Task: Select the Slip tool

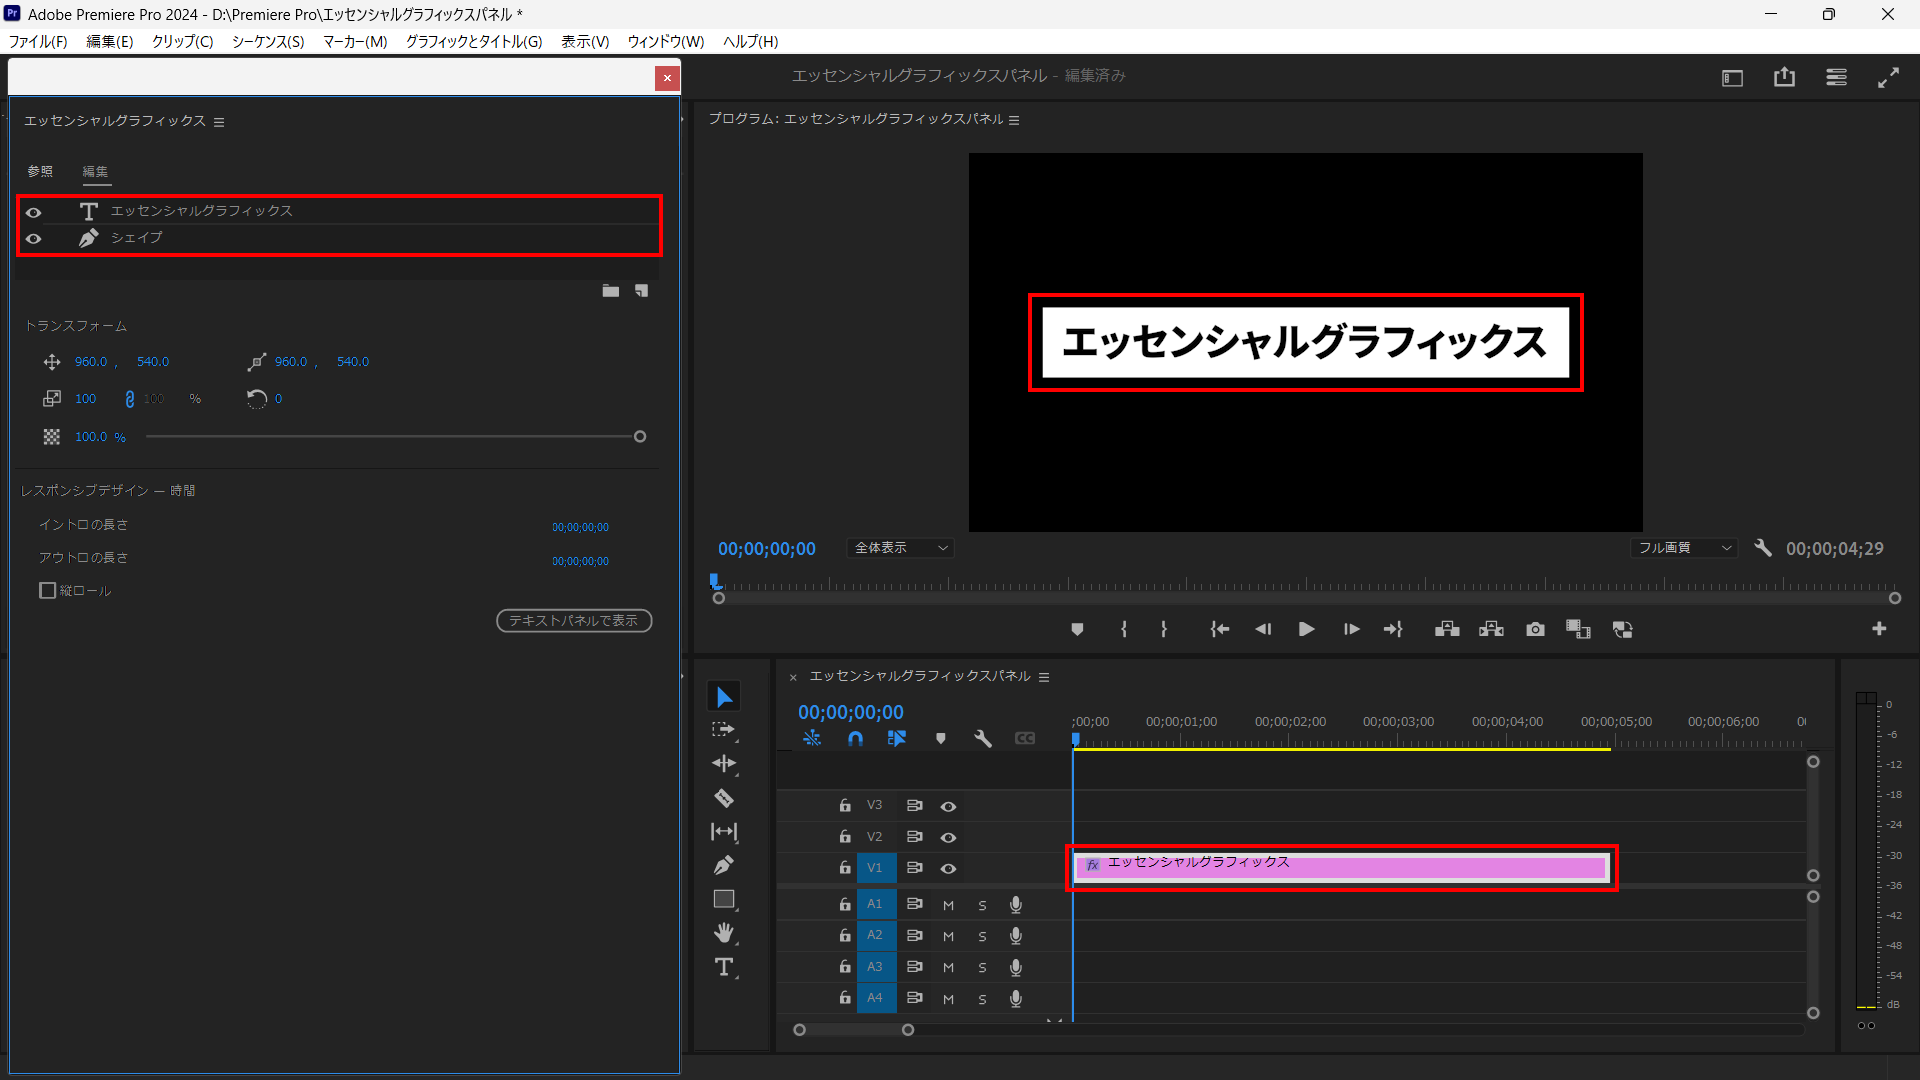Action: pos(724,832)
